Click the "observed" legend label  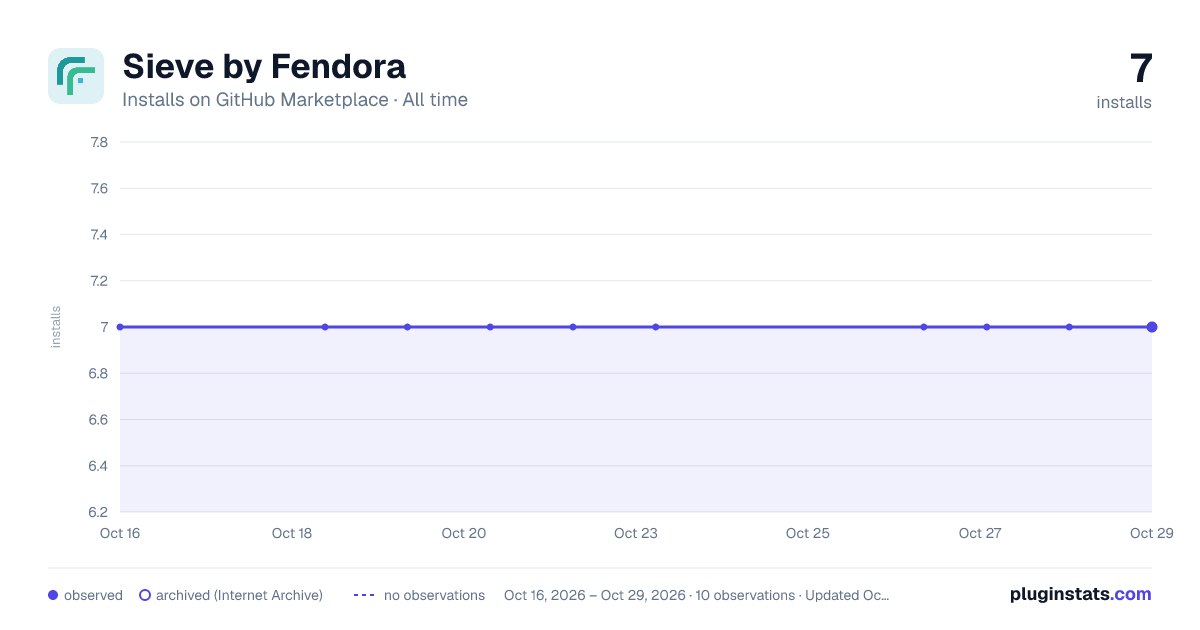coord(93,595)
